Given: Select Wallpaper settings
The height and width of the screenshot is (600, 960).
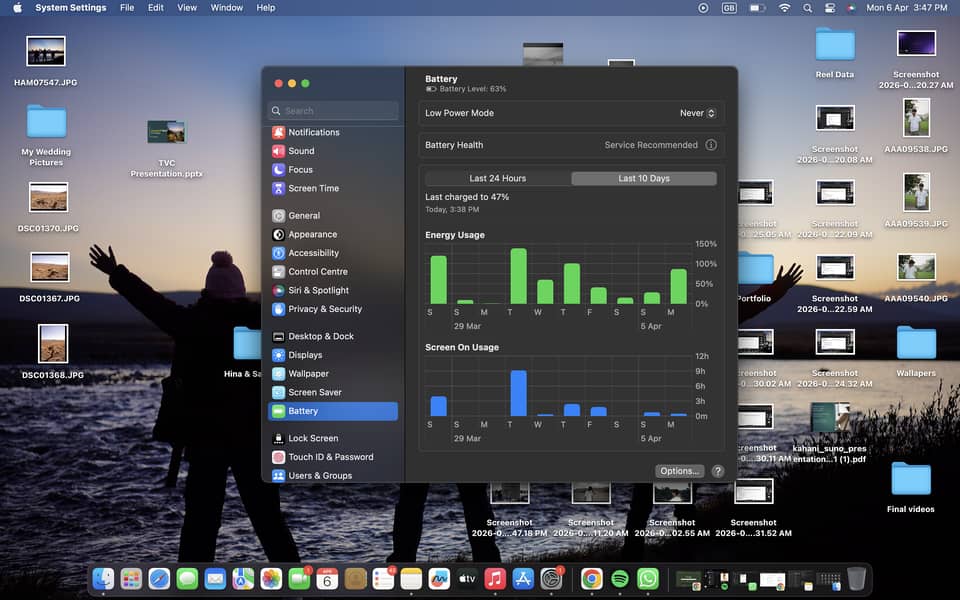Looking at the screenshot, I should (x=312, y=373).
